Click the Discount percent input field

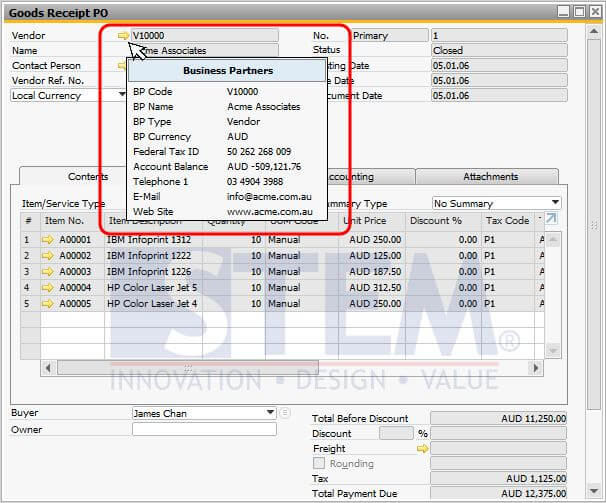click(396, 433)
